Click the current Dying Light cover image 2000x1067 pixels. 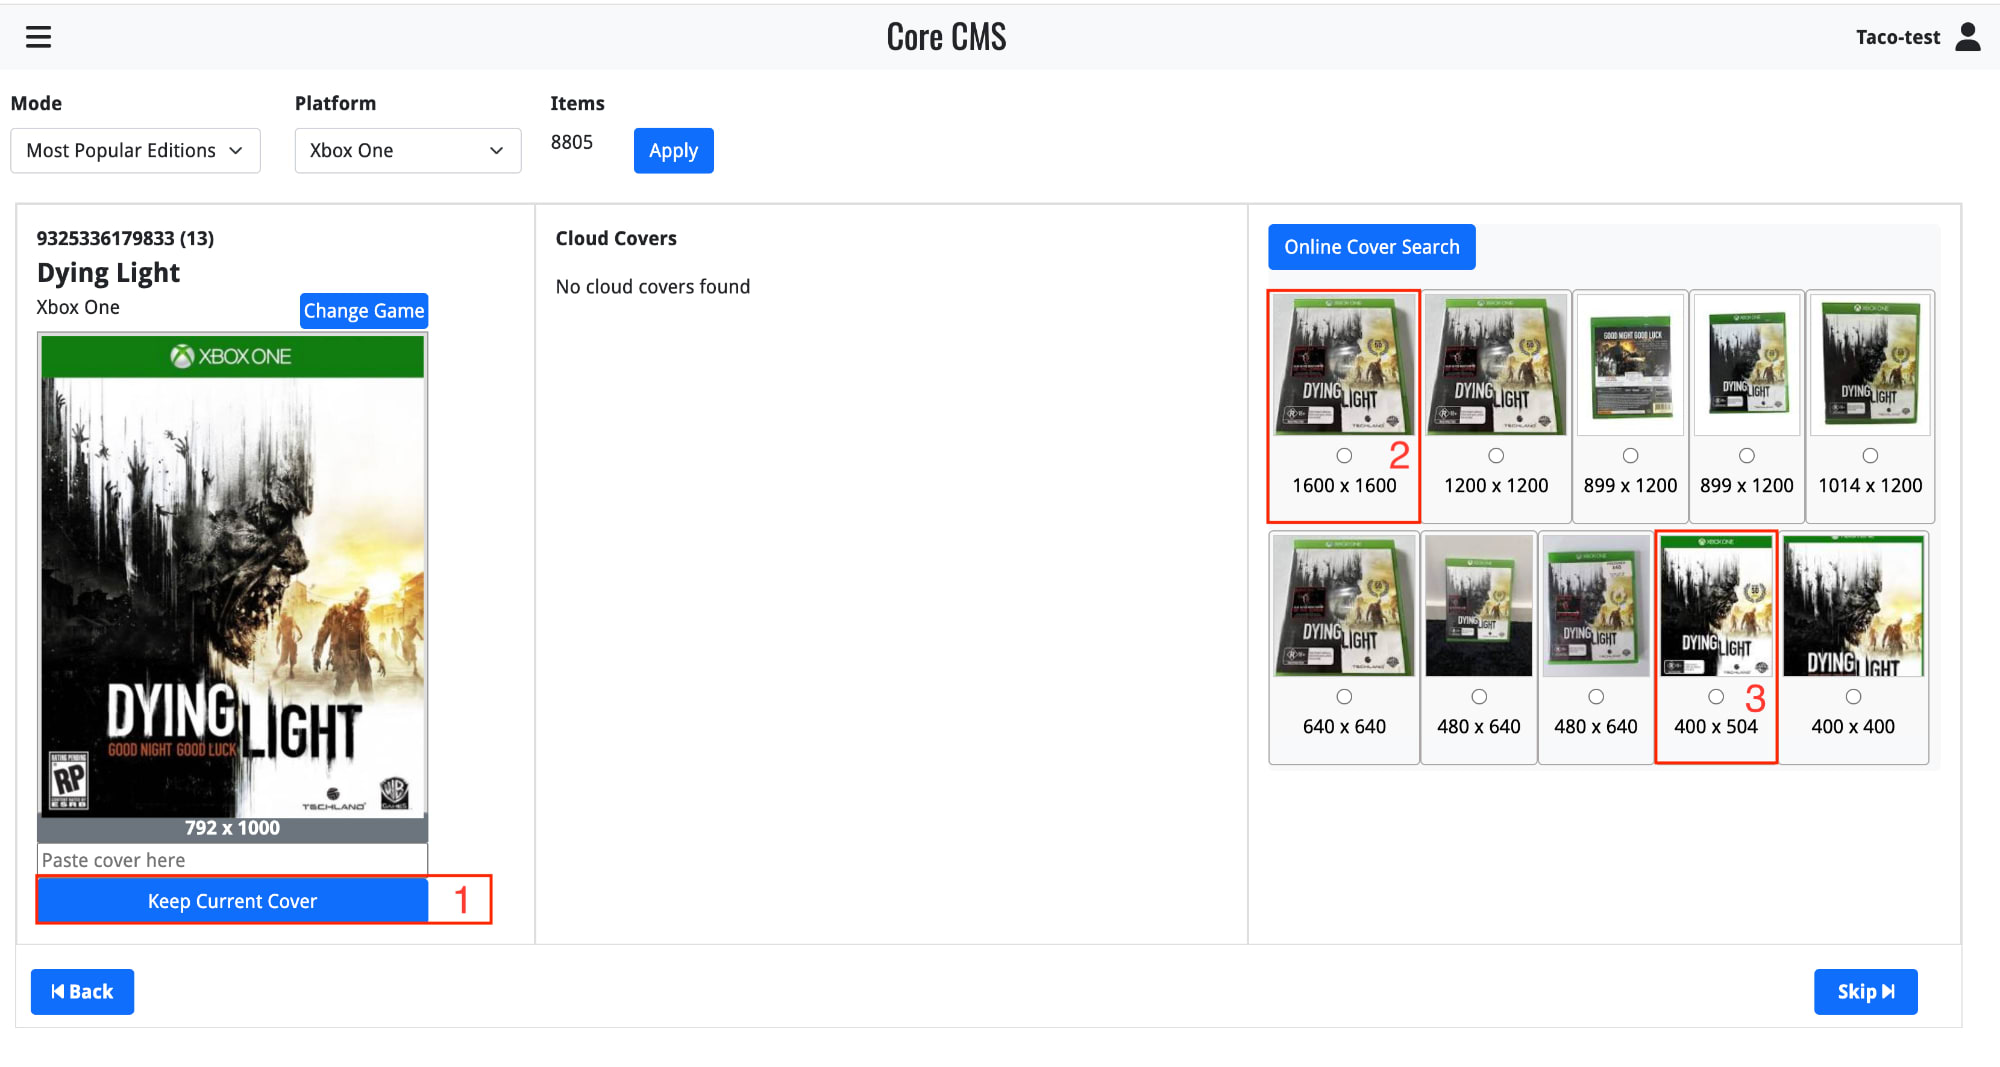[232, 576]
